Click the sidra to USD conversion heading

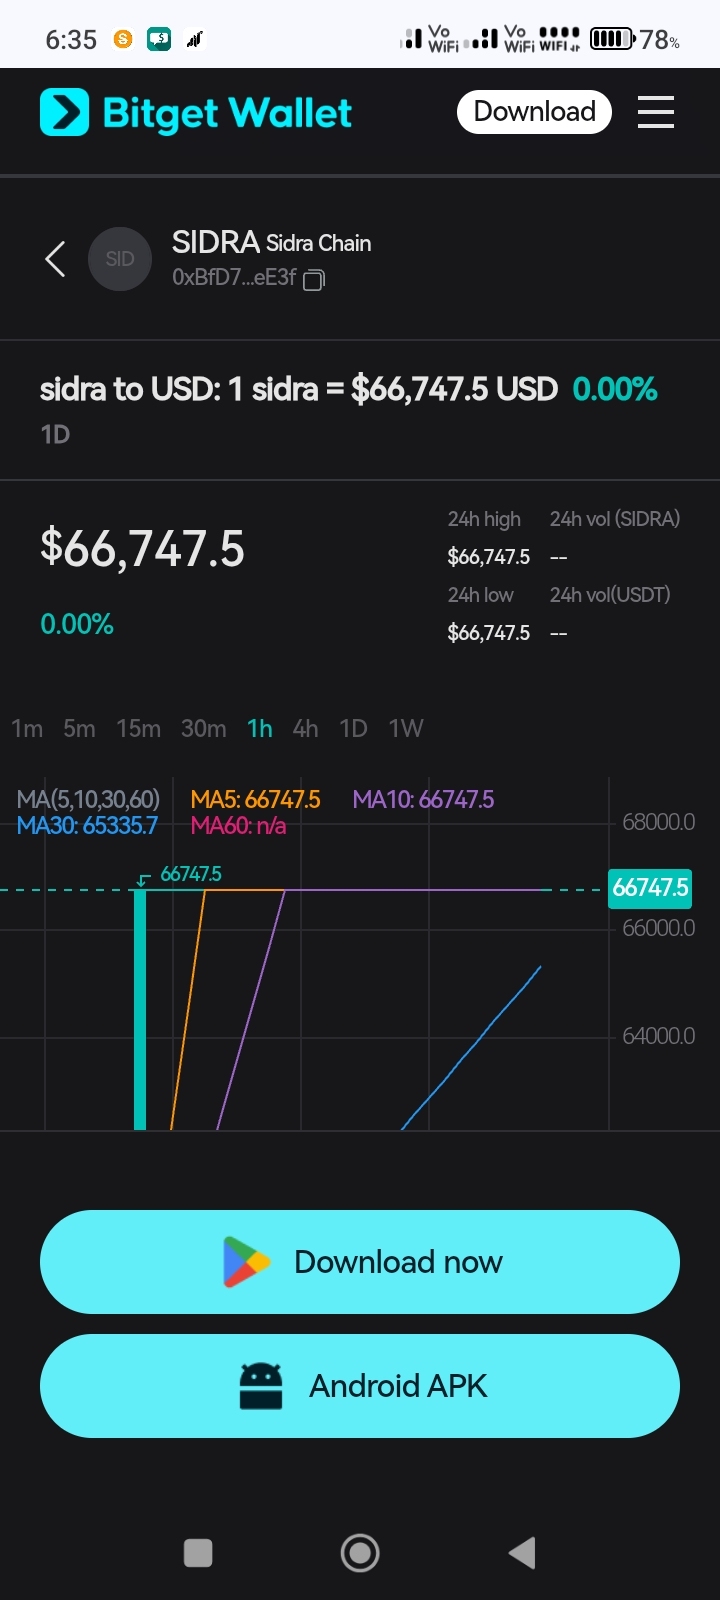click(298, 389)
